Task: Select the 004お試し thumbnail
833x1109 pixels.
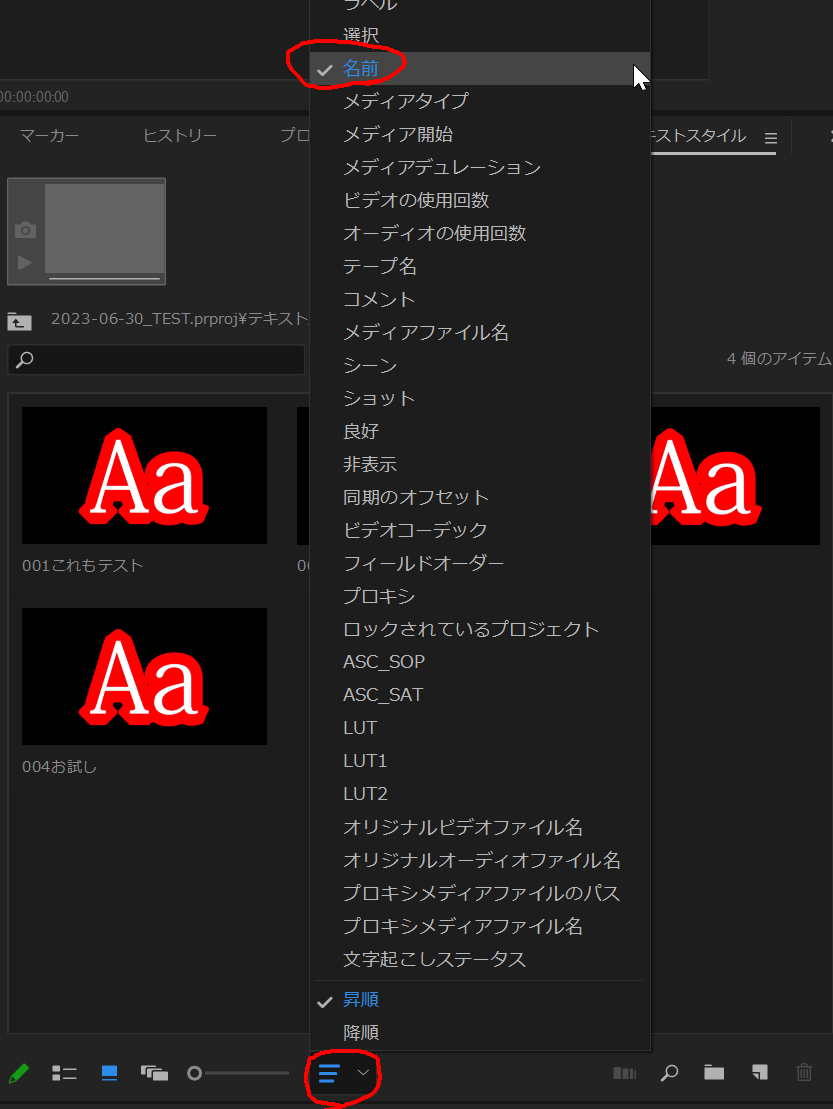Action: click(143, 676)
